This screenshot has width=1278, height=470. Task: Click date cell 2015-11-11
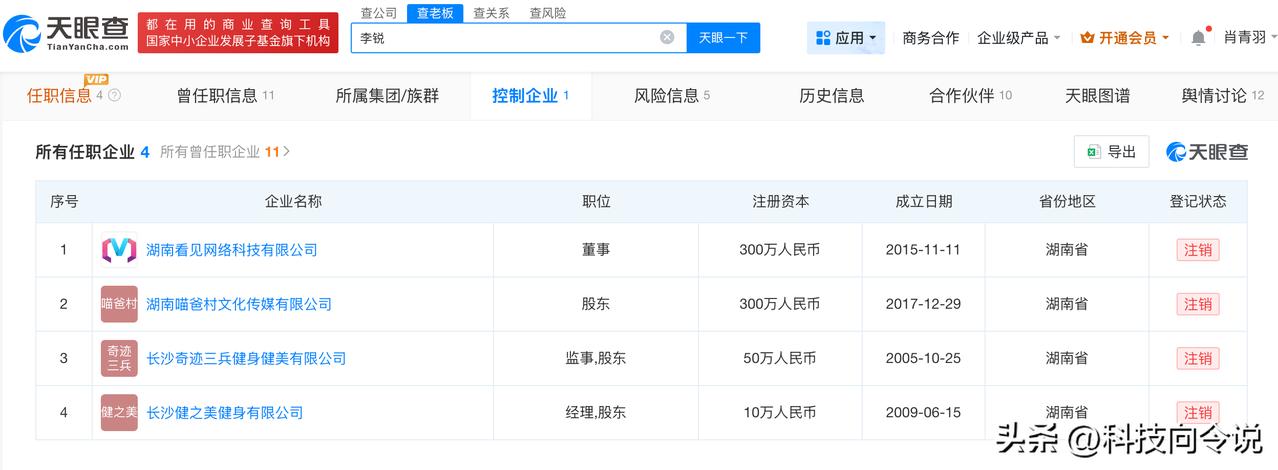[x=923, y=250]
